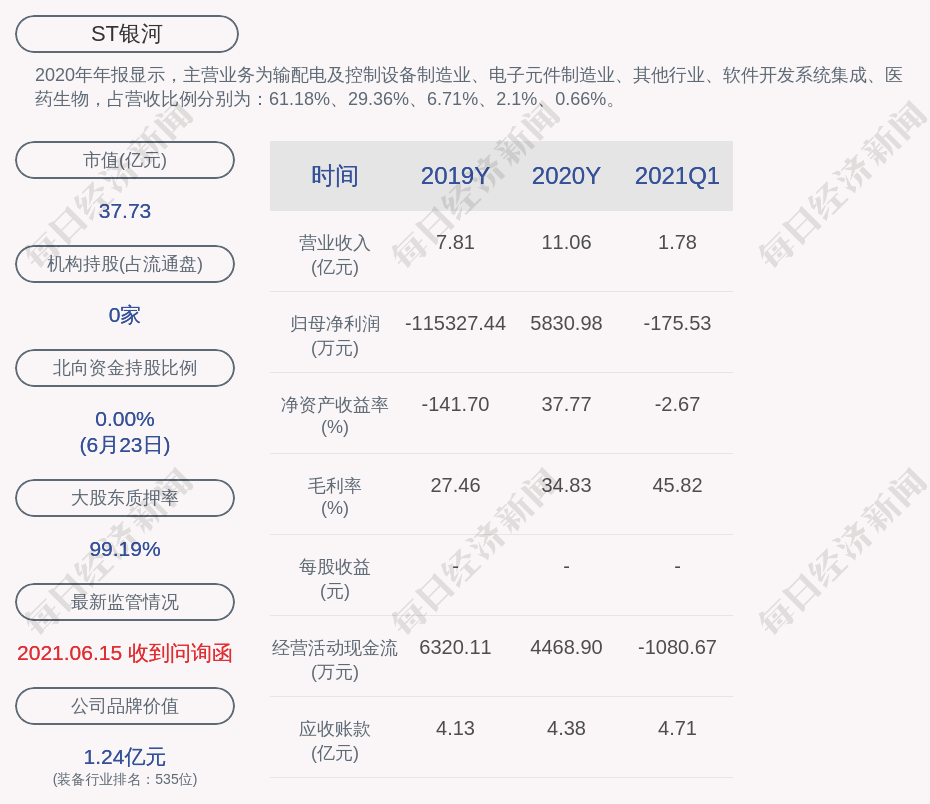The width and height of the screenshot is (930, 804).
Task: Select the 0家 institutional holdings value
Action: [125, 315]
